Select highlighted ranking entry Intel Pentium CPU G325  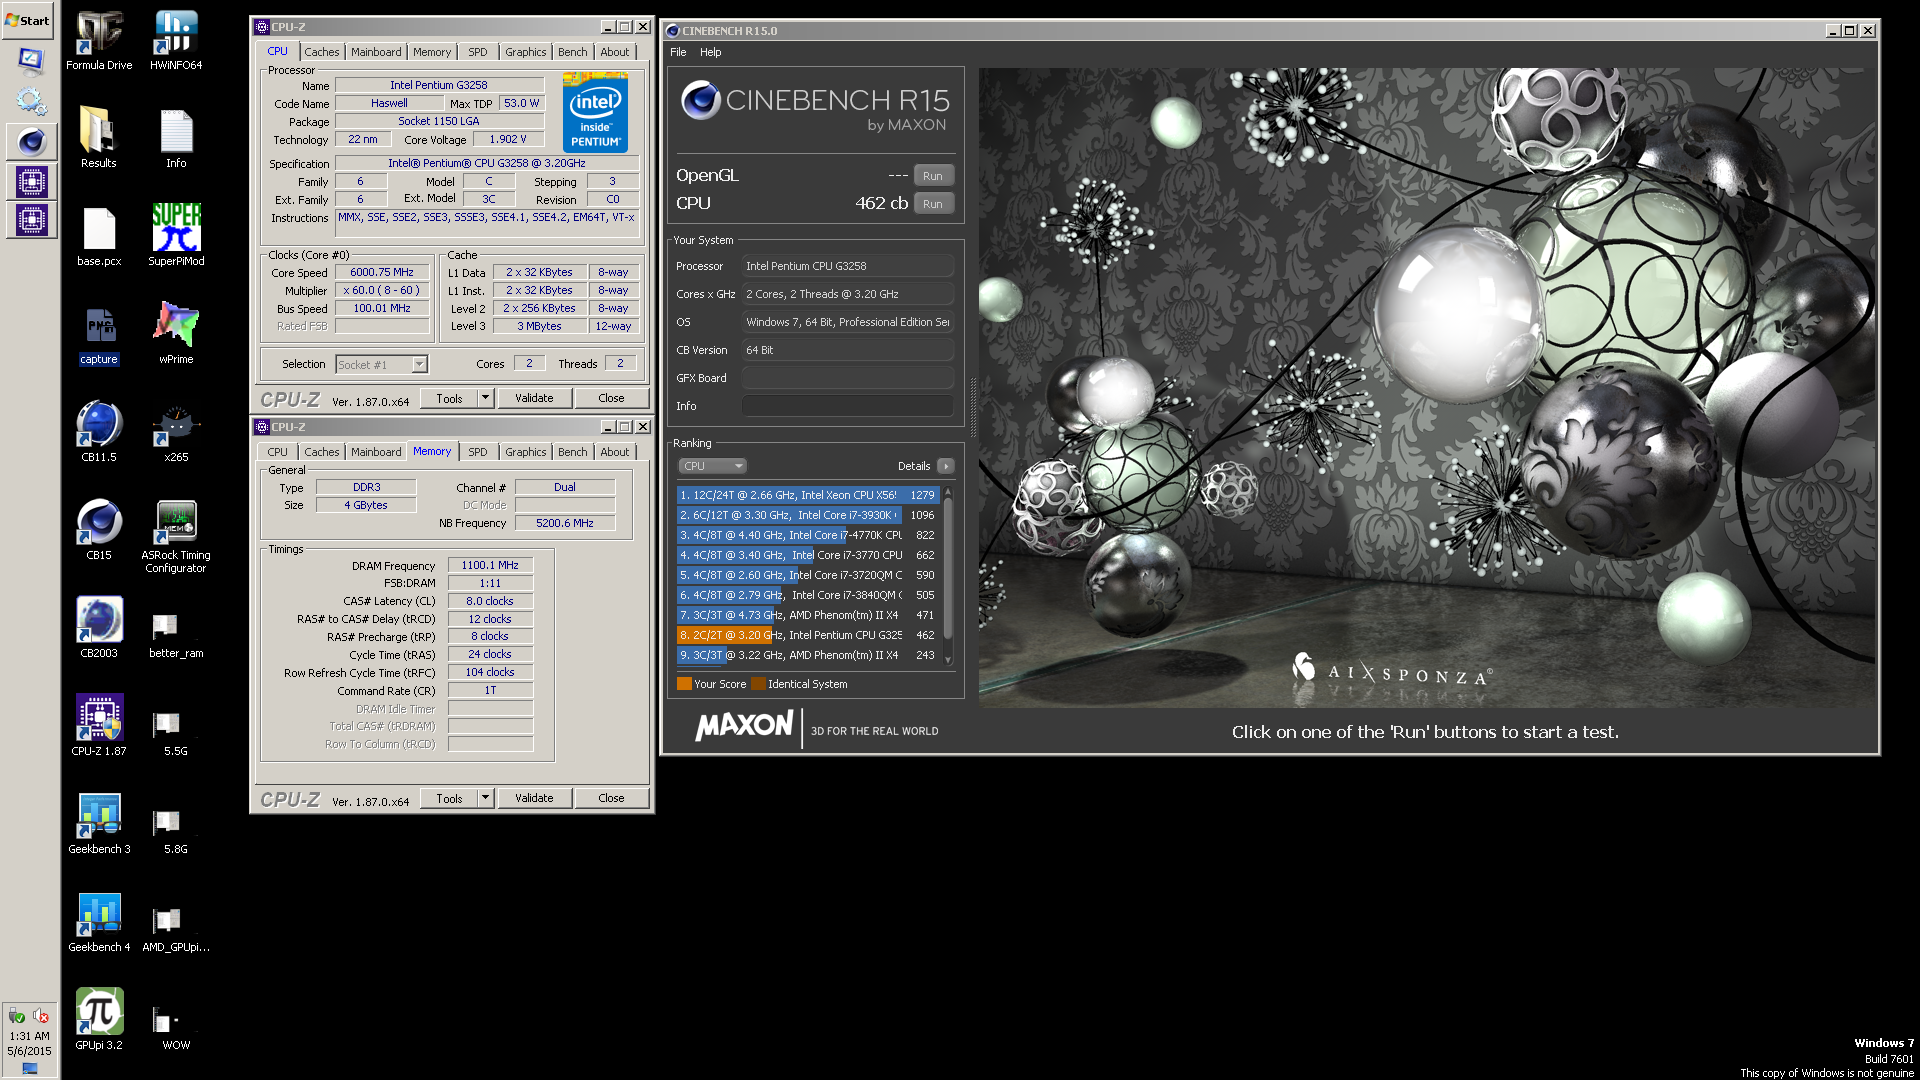(807, 635)
